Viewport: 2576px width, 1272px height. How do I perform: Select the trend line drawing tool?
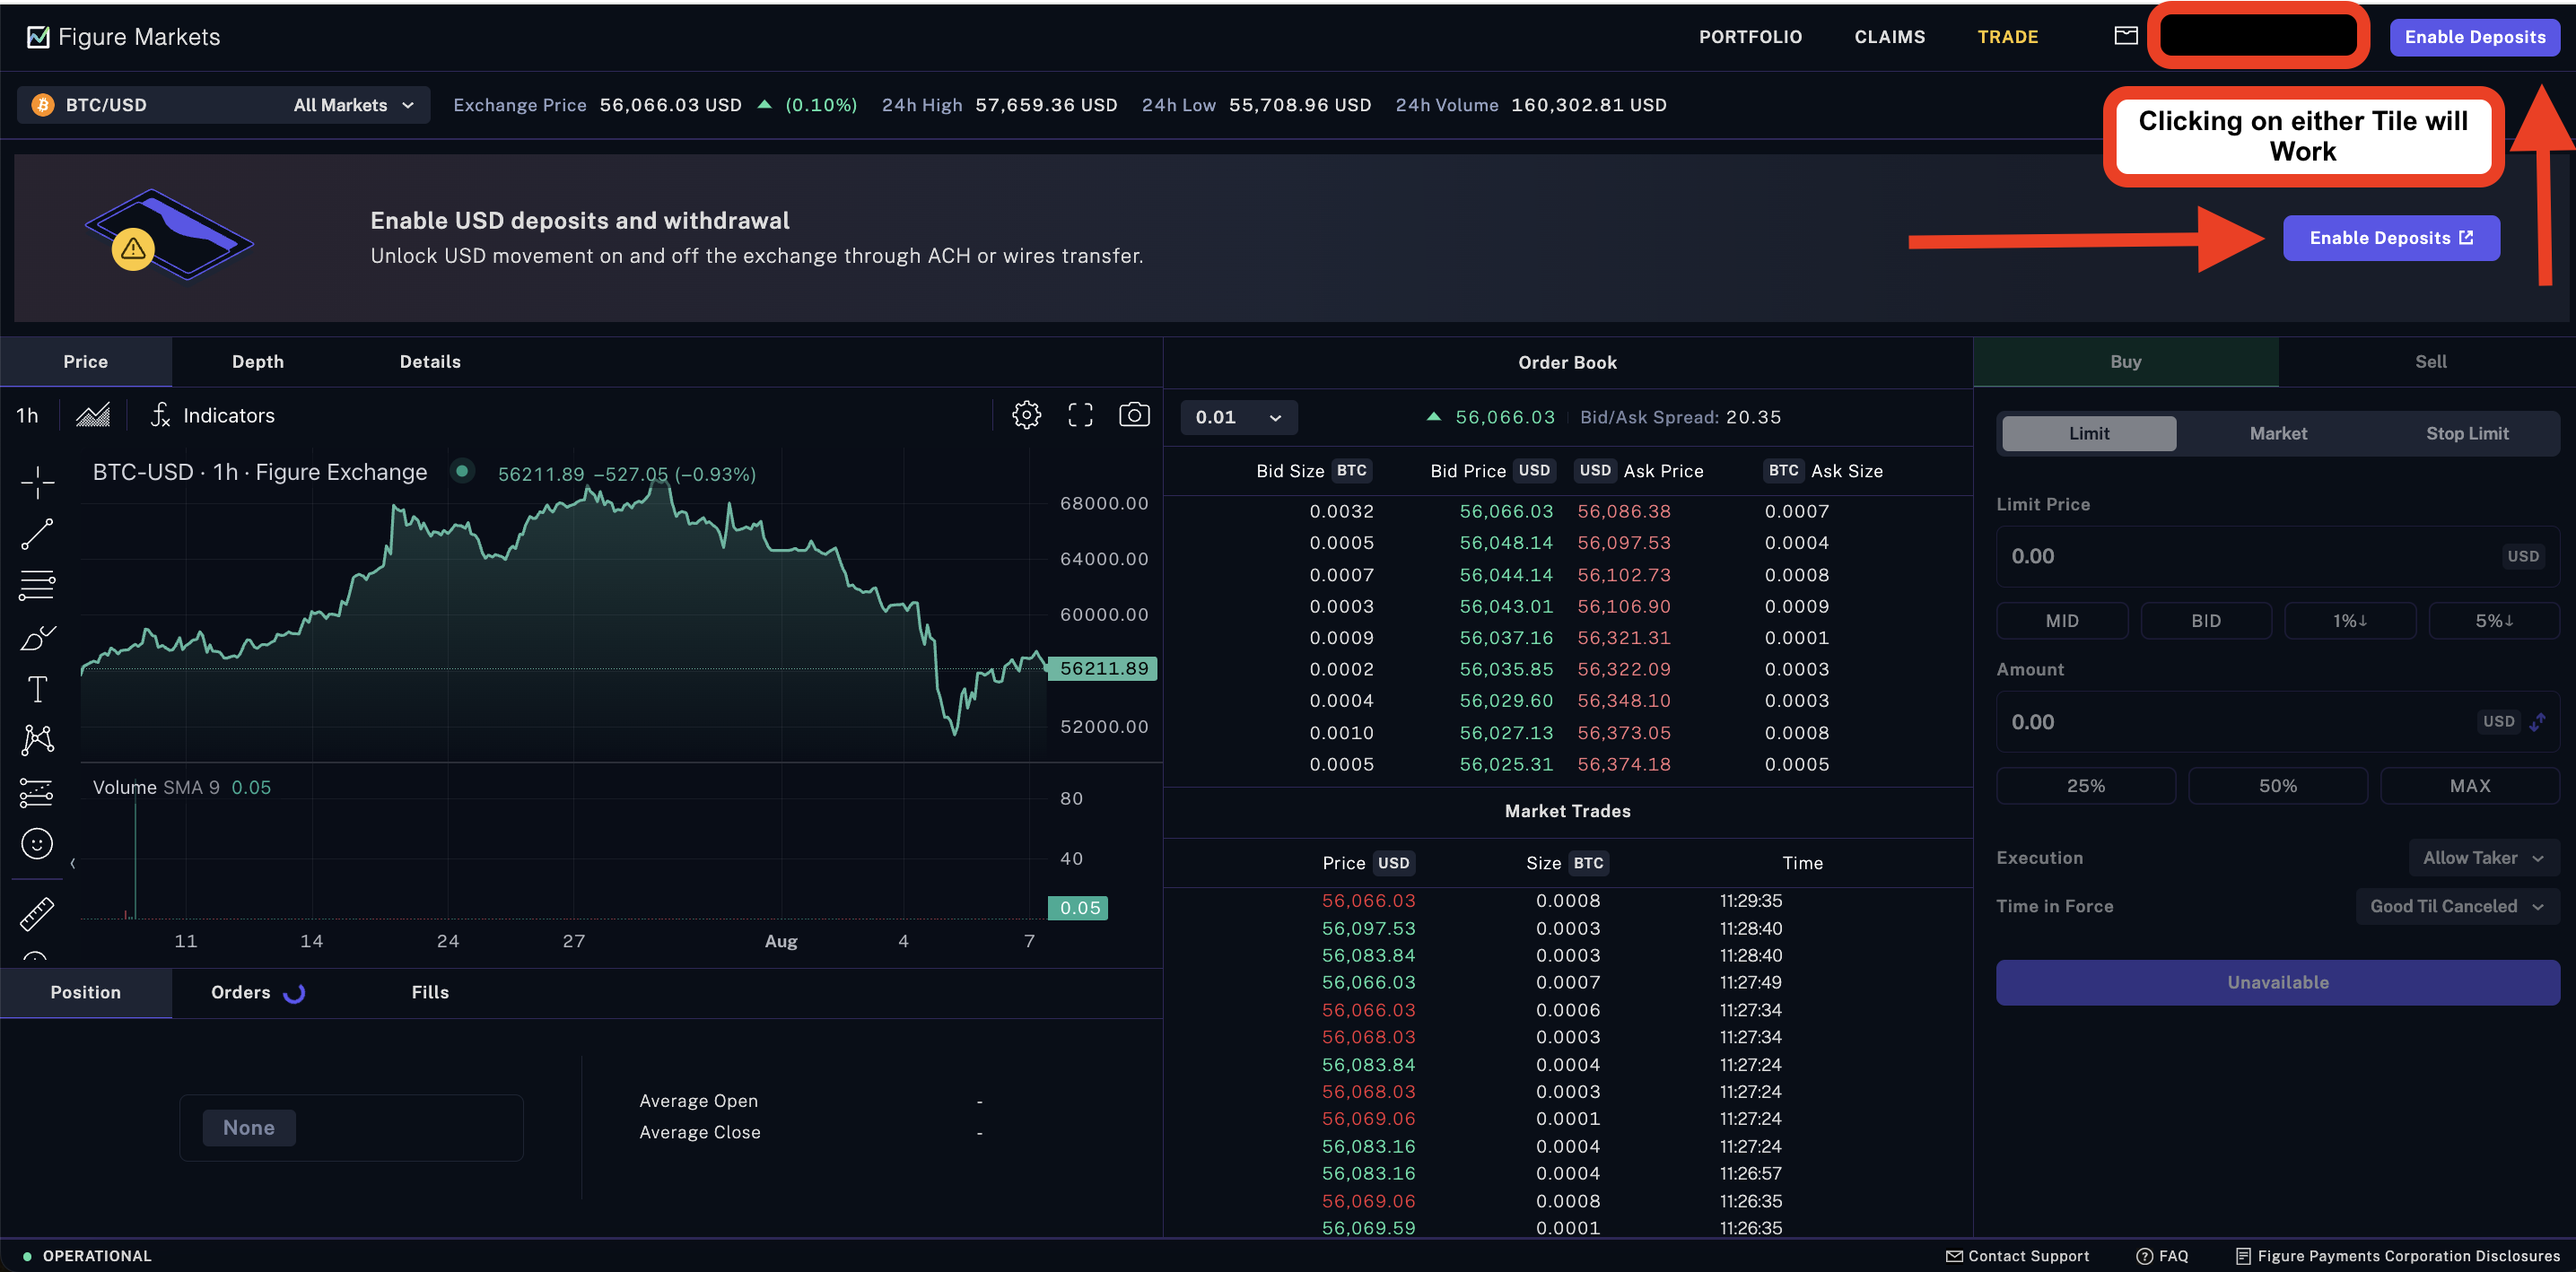37,534
